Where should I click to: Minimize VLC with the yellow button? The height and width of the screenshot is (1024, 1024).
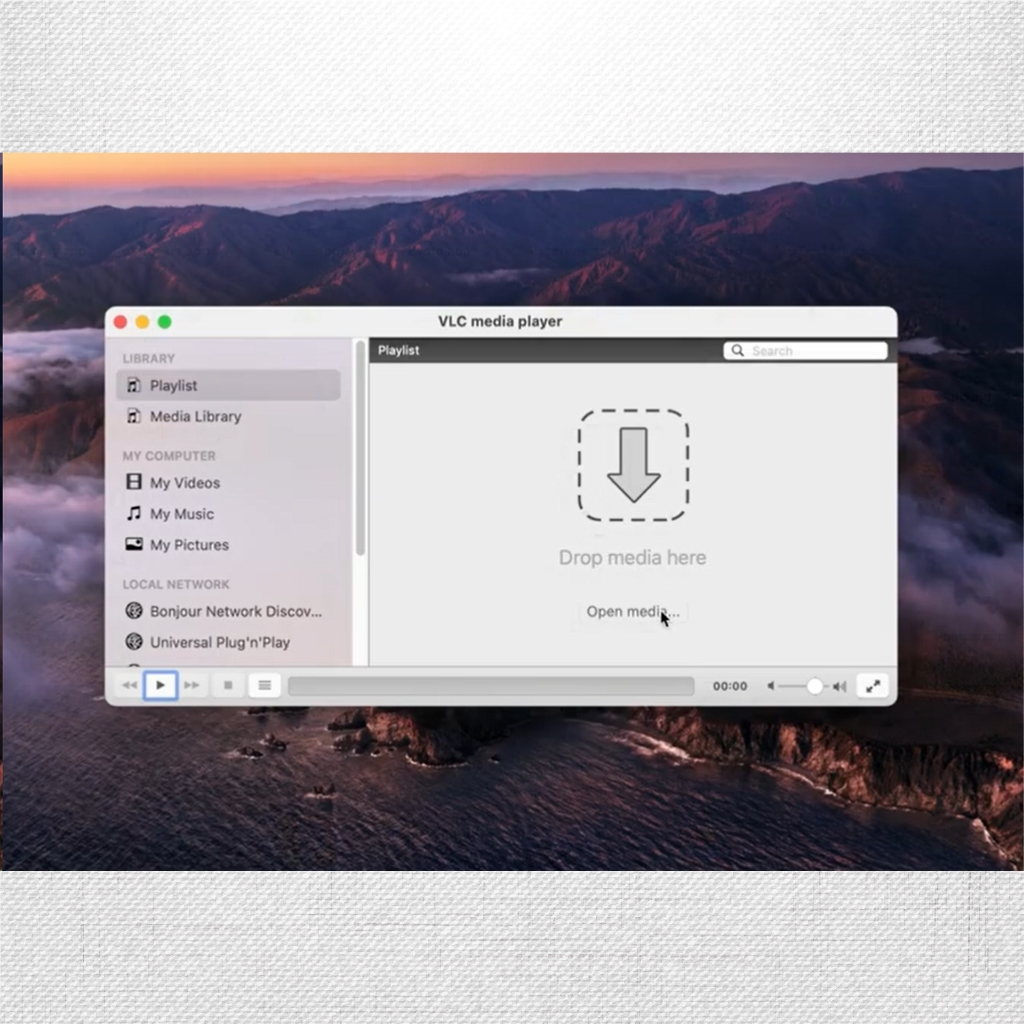point(142,322)
